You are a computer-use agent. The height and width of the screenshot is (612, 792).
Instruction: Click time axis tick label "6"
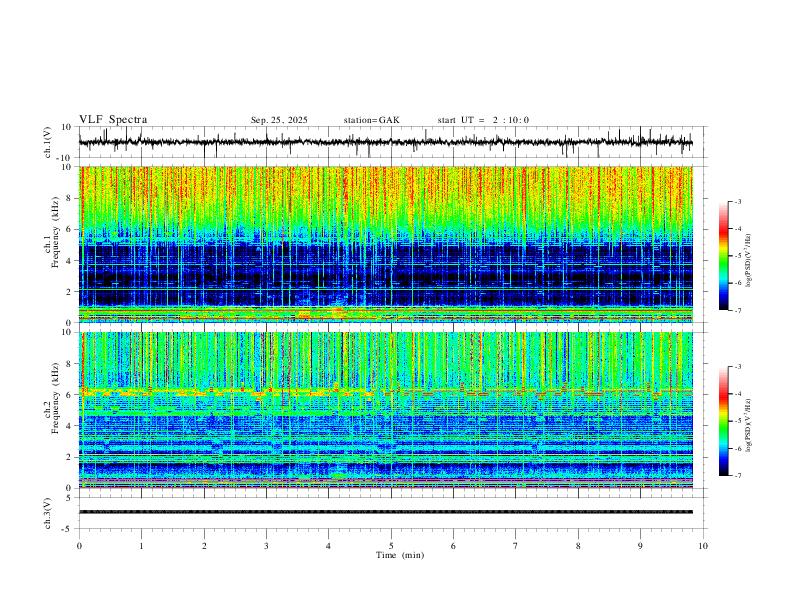pos(454,546)
